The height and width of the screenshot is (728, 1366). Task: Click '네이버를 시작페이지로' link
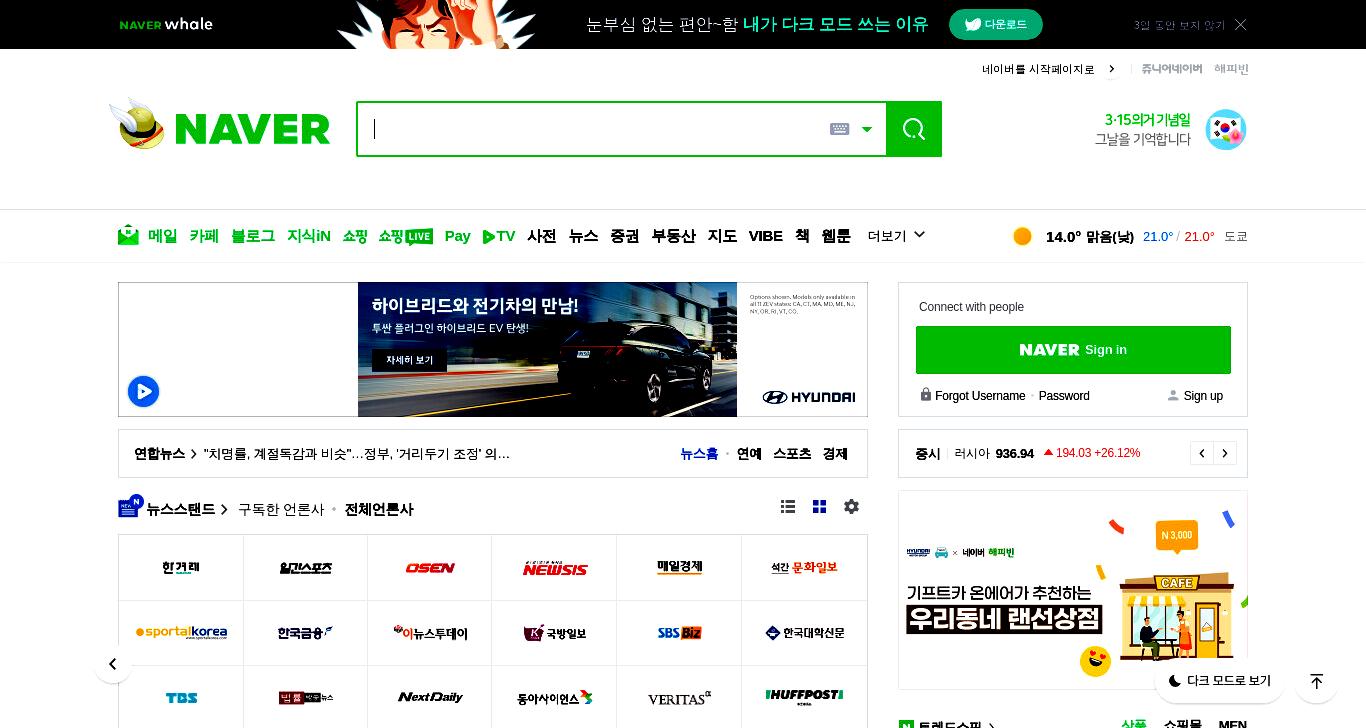1038,69
